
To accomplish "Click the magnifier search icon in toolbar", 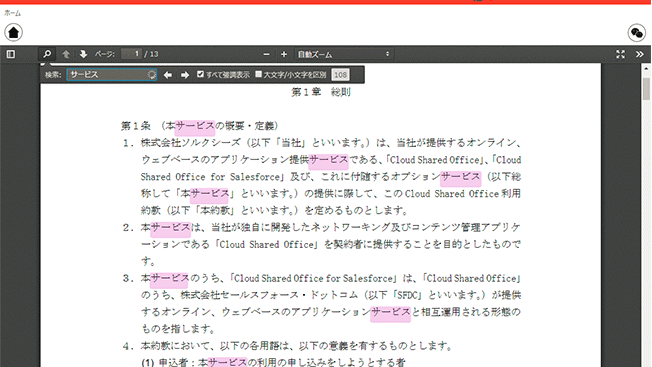I will (x=47, y=54).
